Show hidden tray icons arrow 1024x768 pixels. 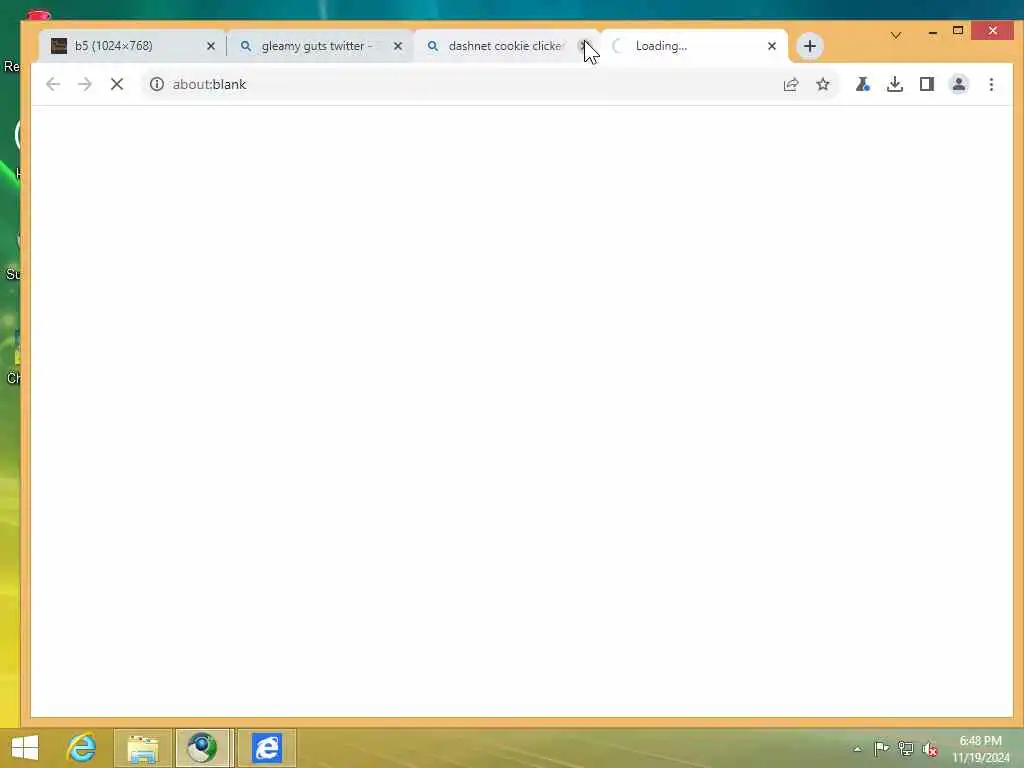(x=857, y=749)
